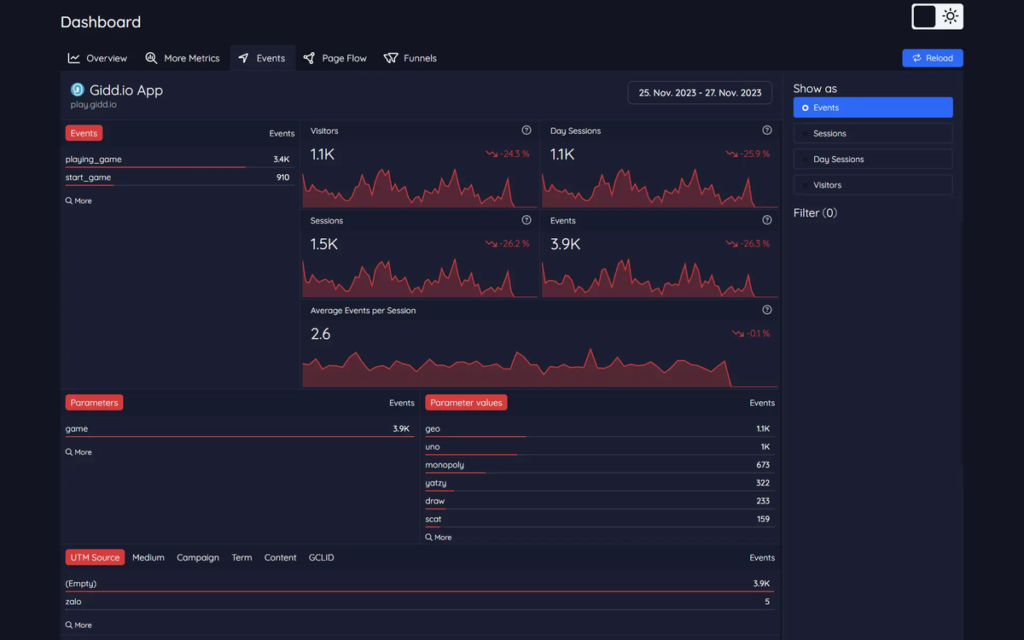Viewport: 1024px width, 640px height.
Task: Toggle the dark mode square switch
Action: (x=924, y=16)
